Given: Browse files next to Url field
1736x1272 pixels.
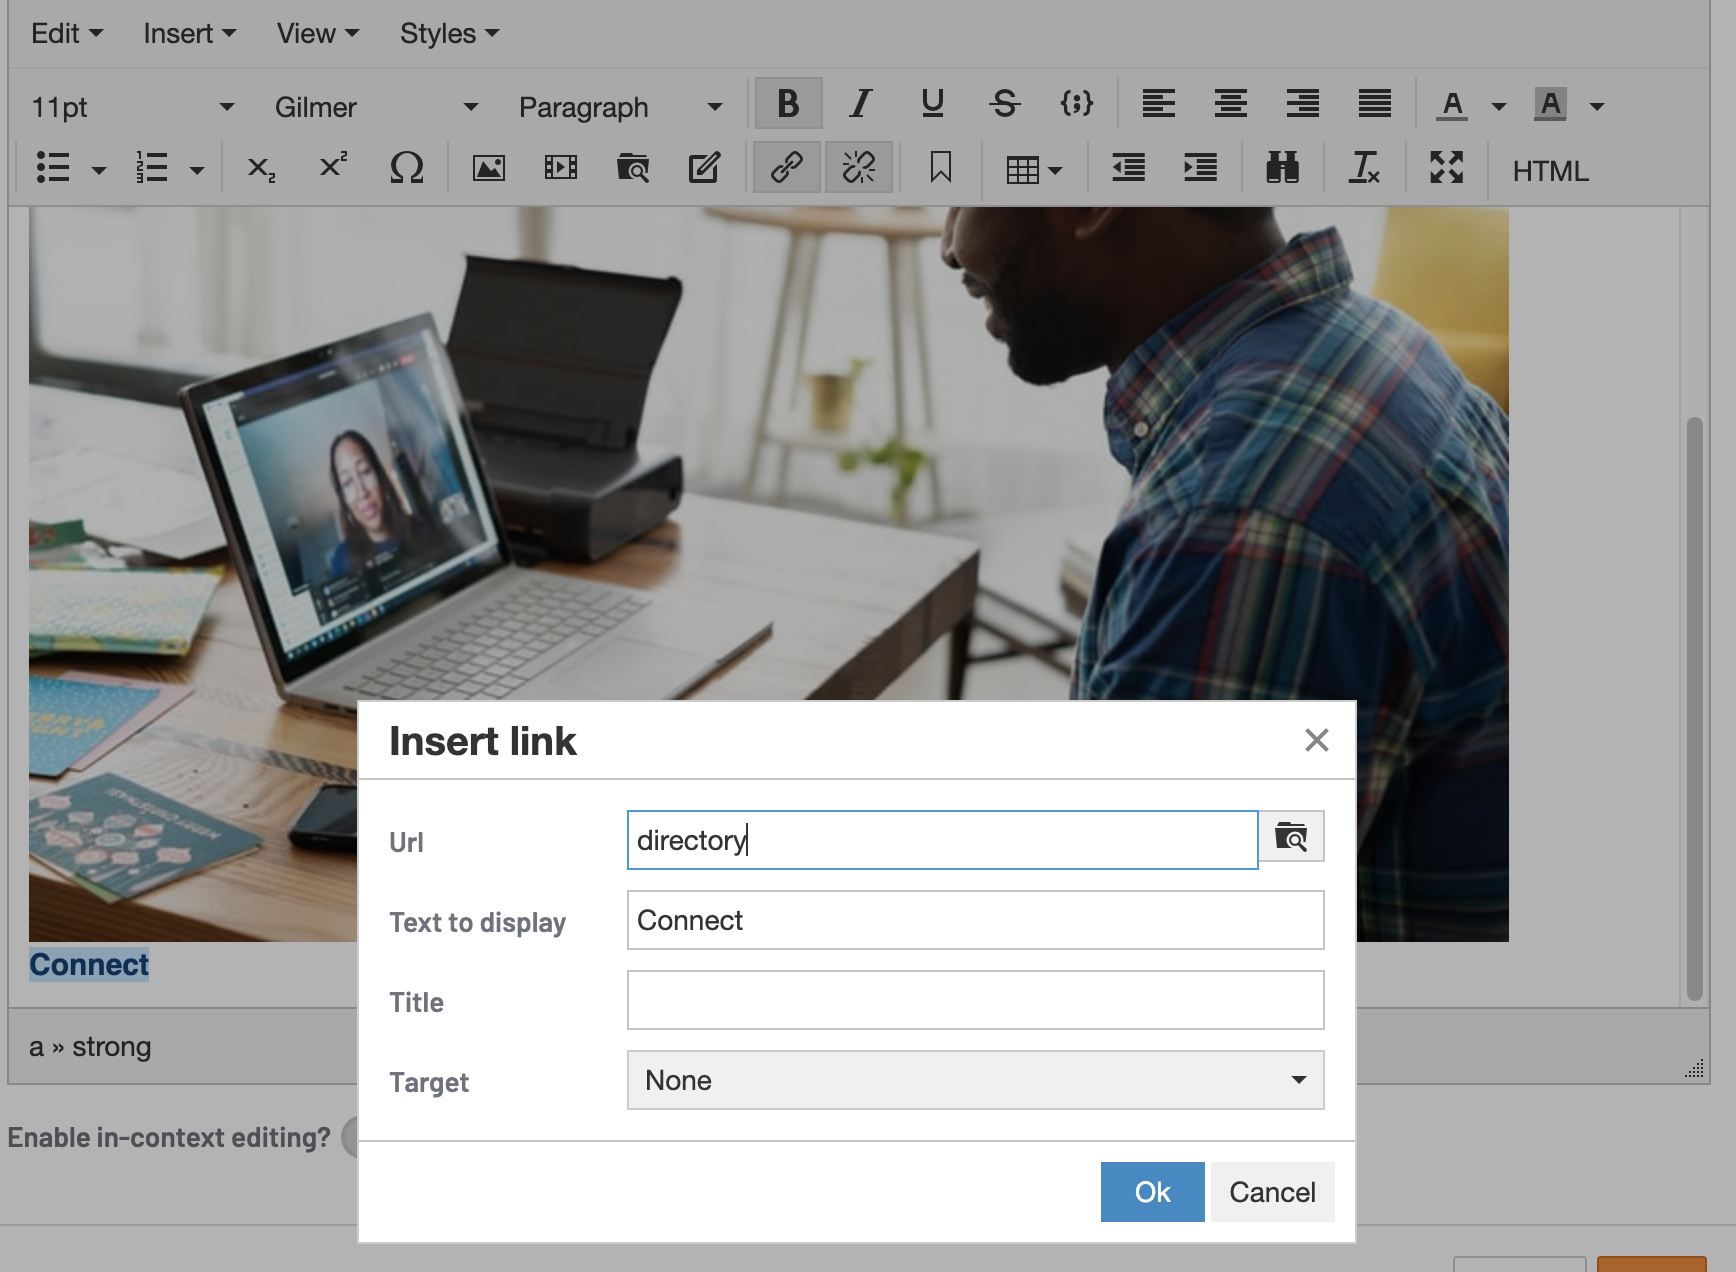Looking at the screenshot, I should [1291, 837].
